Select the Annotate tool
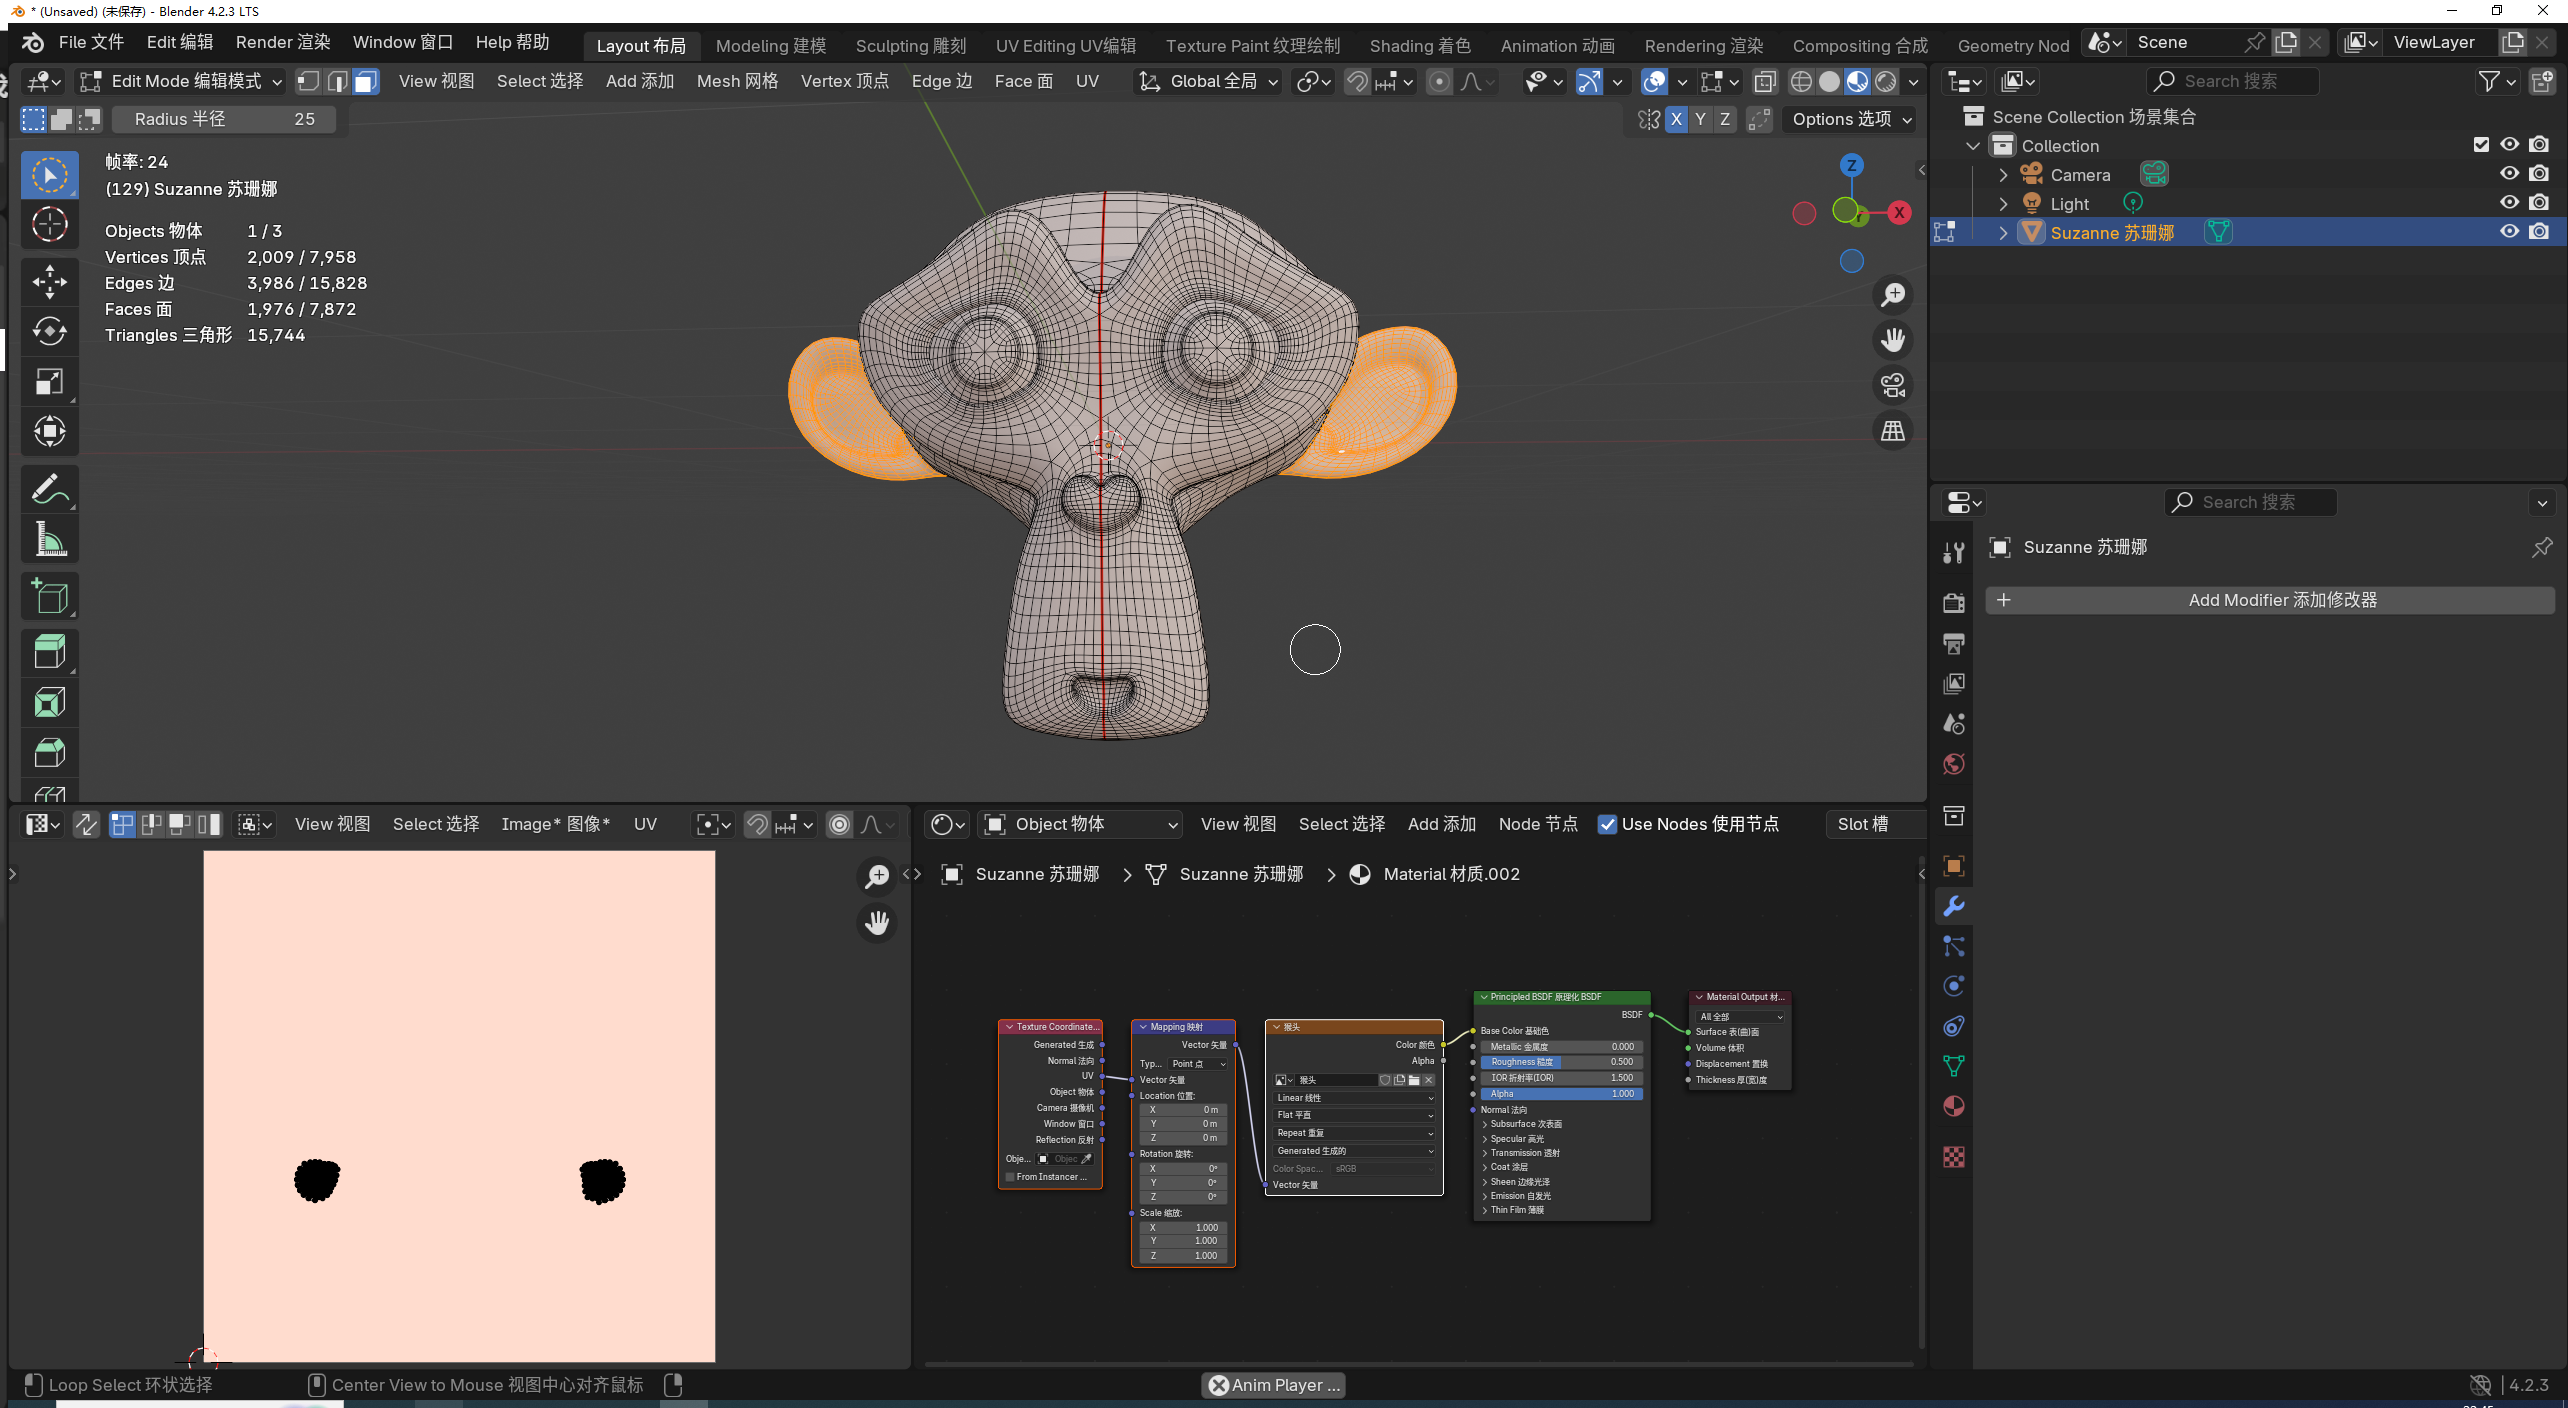The image size is (2568, 1408). (x=49, y=490)
